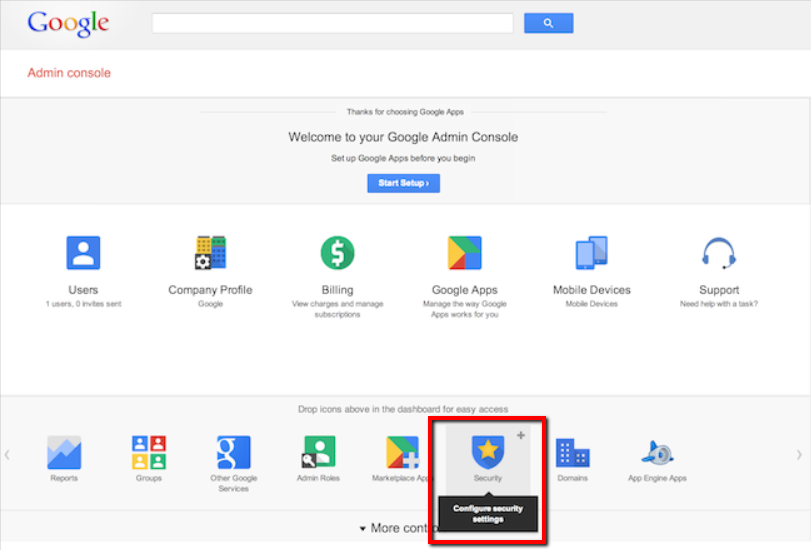Click the Security shield icon
This screenshot has height=550, width=811.
coord(488,453)
